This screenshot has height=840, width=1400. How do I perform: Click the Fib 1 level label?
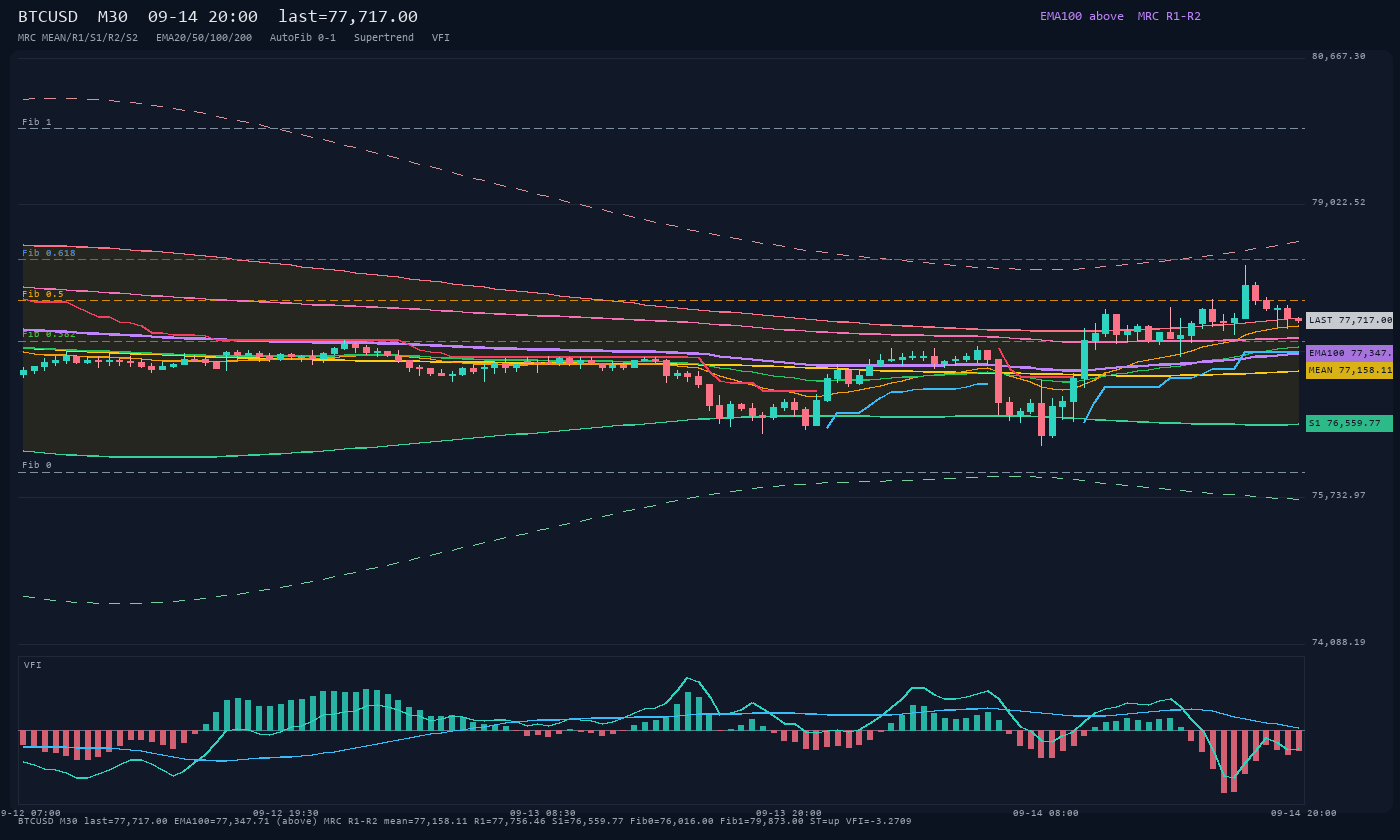[x=37, y=122]
